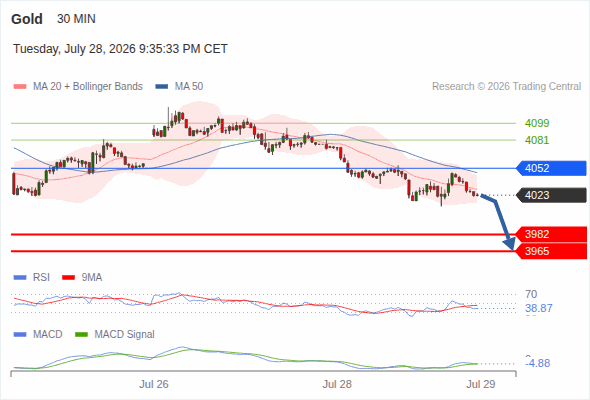
Task: Click the pink MA 20 legend swatch
Action: (x=20, y=87)
